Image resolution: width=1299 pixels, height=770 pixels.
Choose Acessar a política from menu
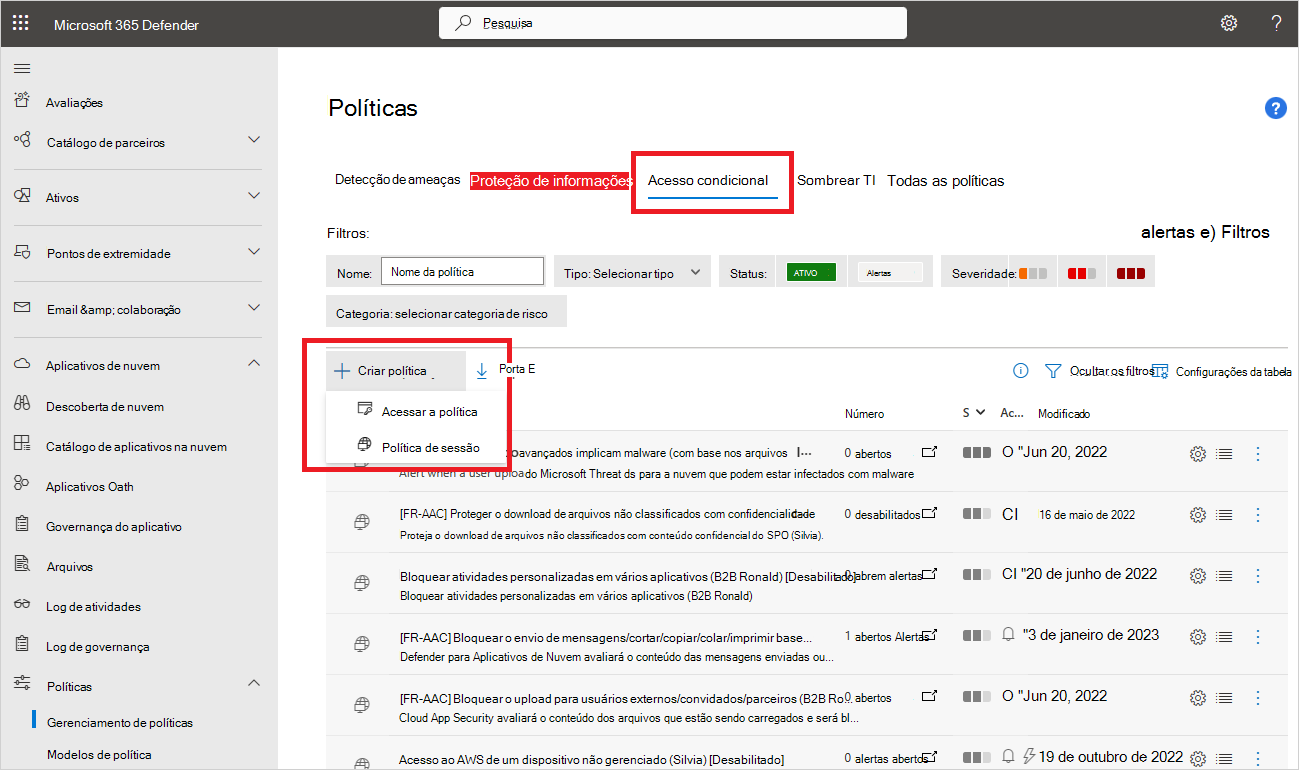click(x=418, y=411)
